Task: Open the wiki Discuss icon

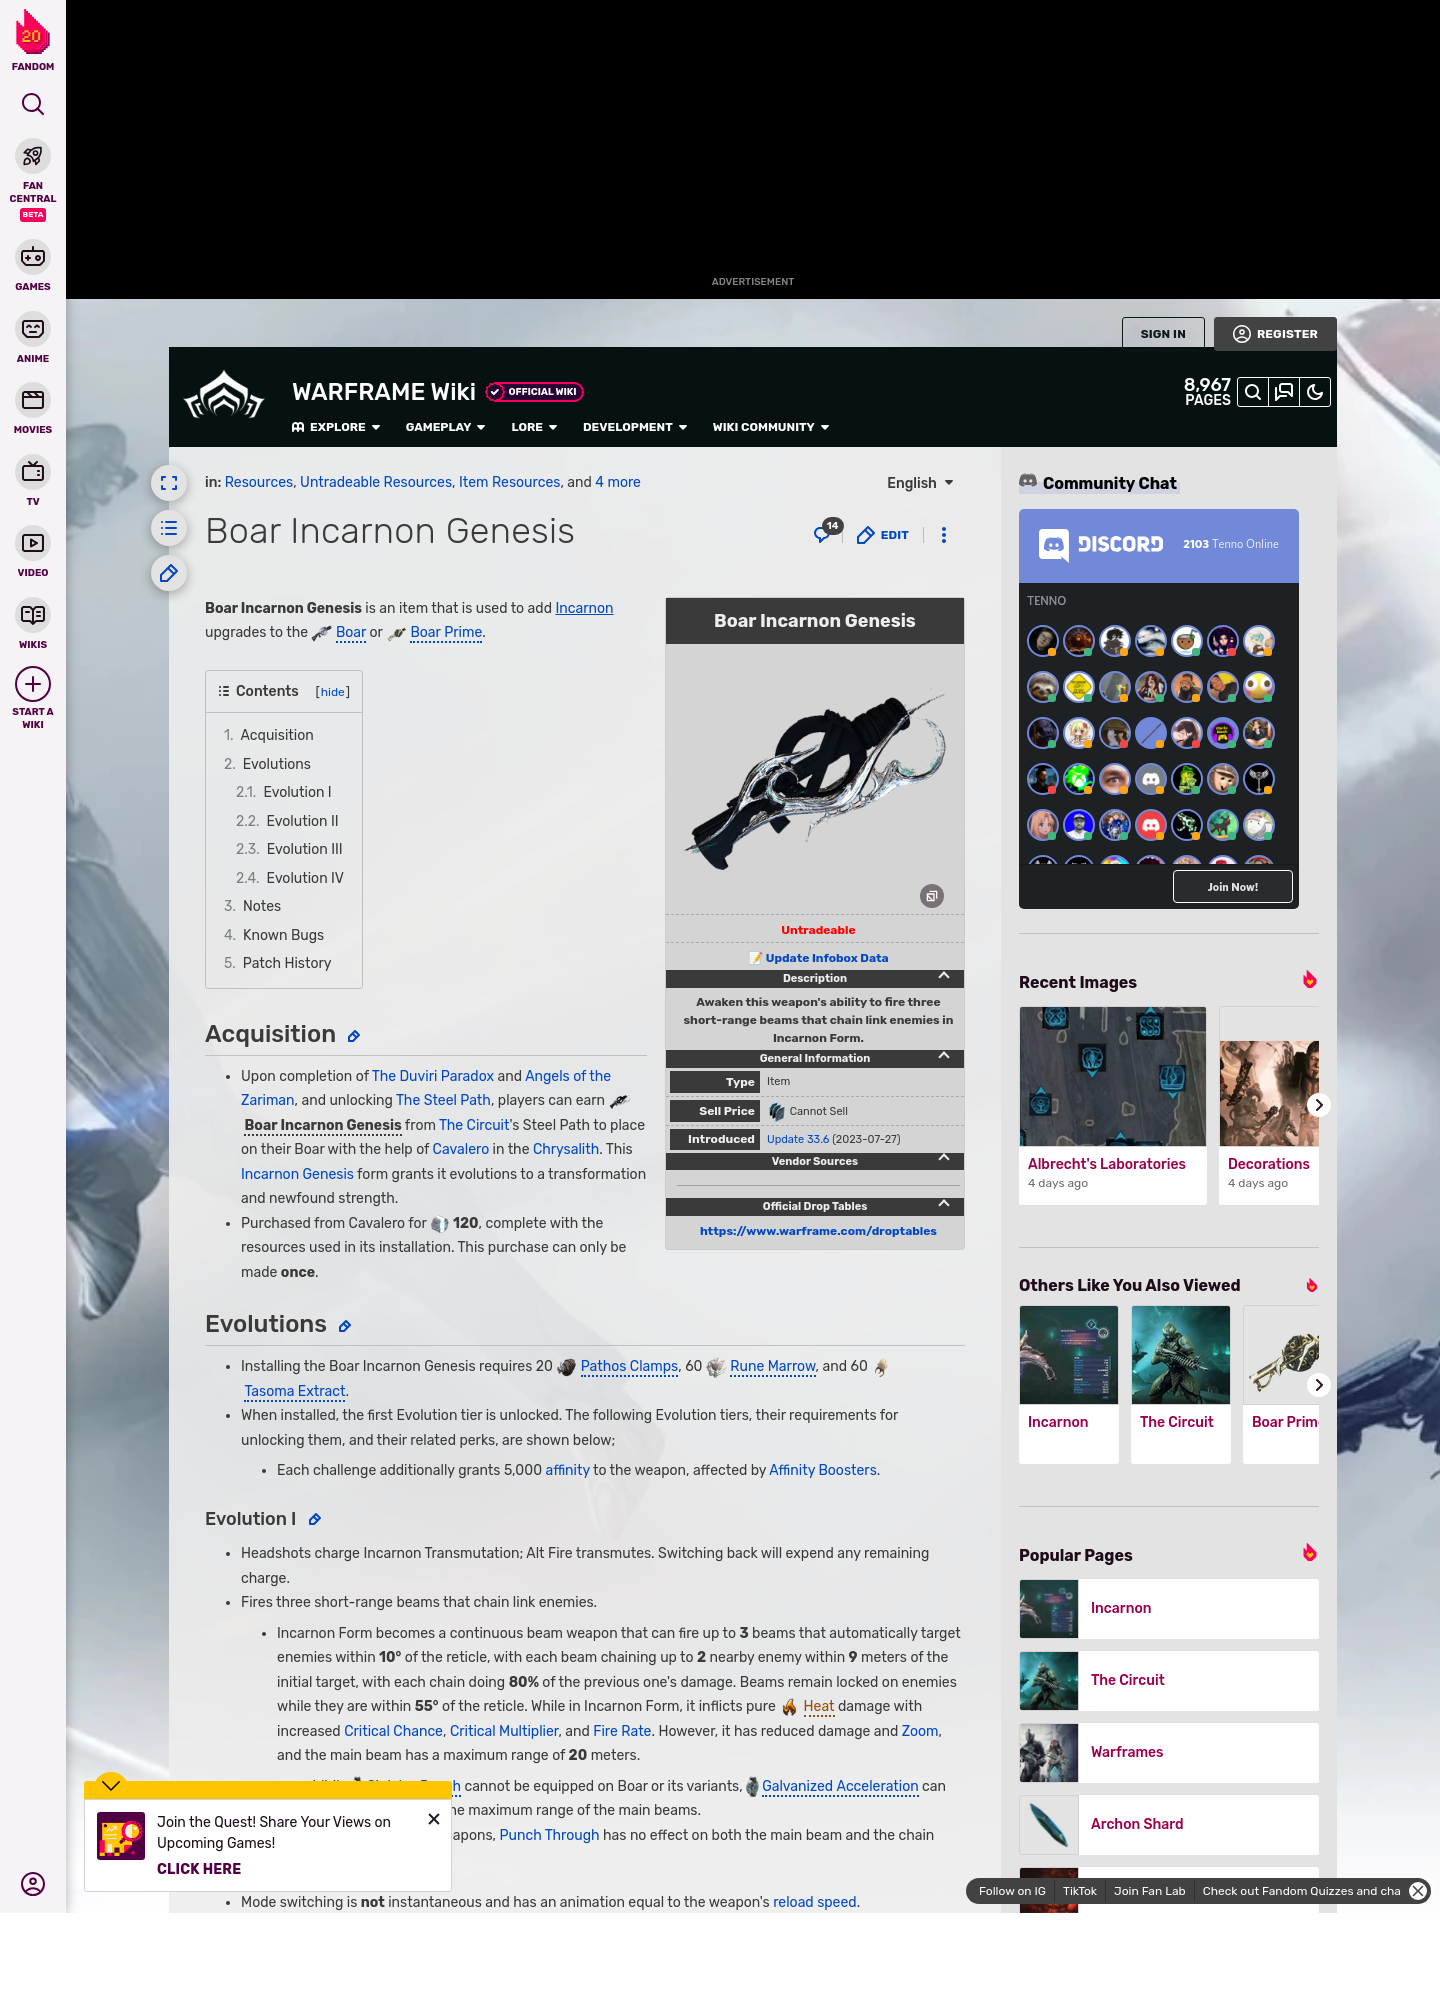Action: point(1284,392)
